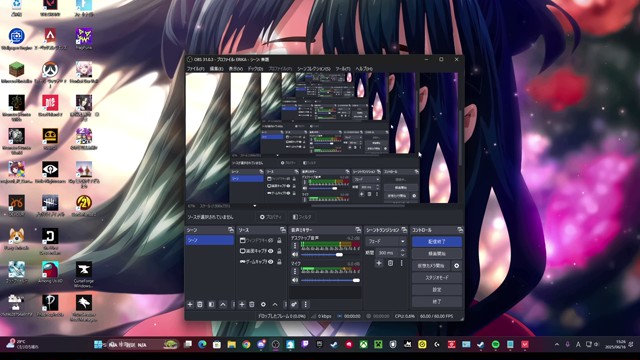Increase transition duration with up arrow
This screenshot has height=360, width=640.
click(402, 251)
